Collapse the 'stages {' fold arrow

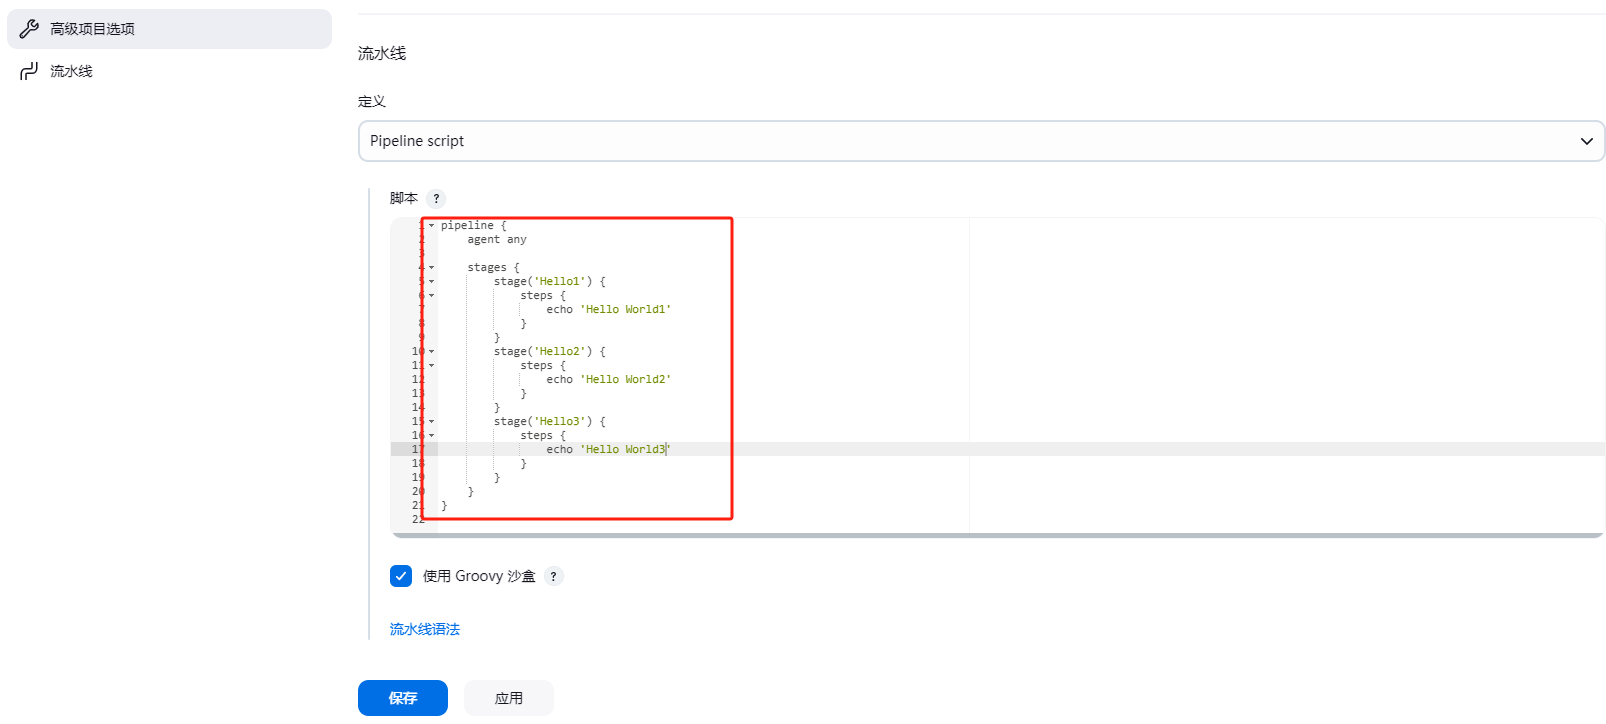pyautogui.click(x=432, y=268)
